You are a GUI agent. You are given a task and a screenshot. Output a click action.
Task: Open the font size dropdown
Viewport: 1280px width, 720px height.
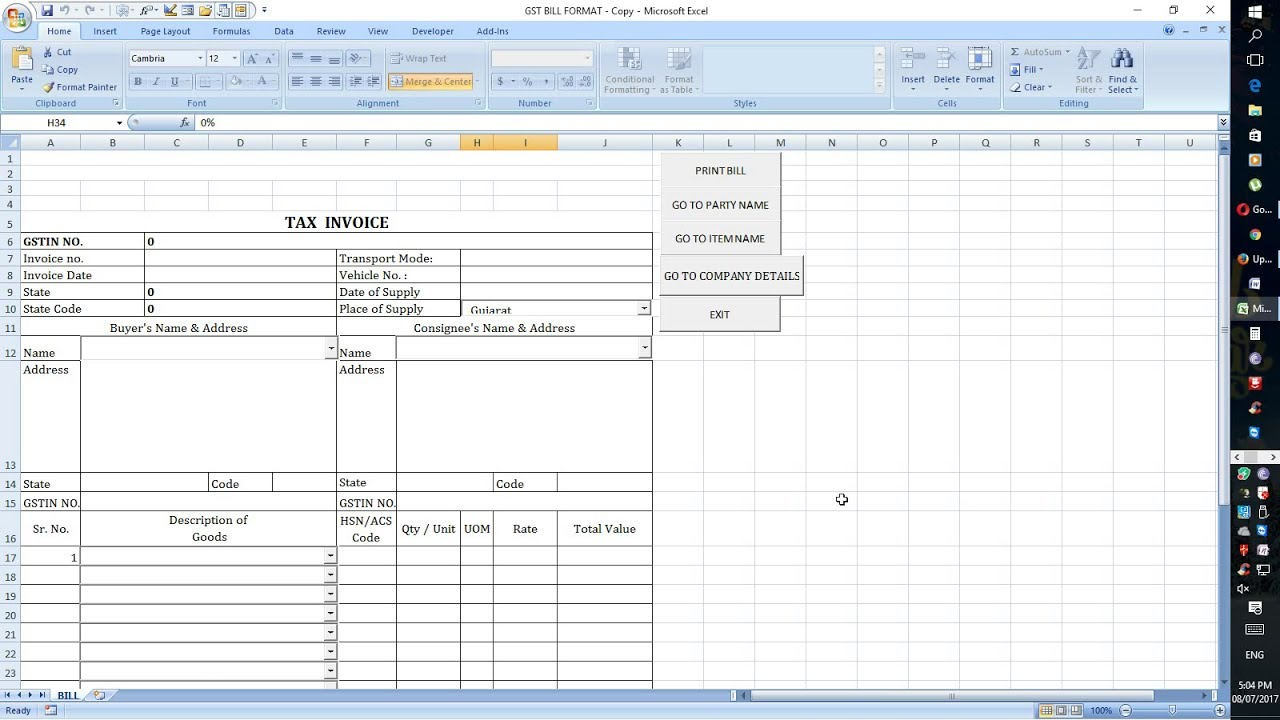point(235,58)
